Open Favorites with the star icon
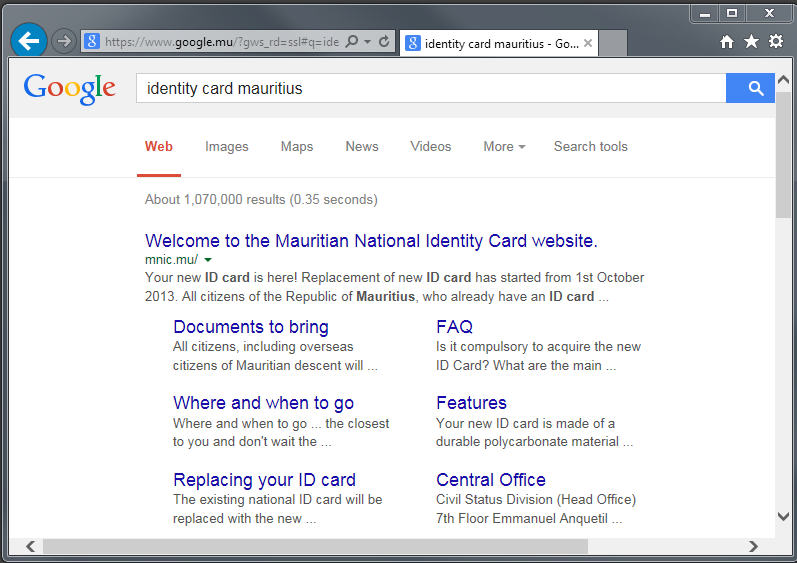Viewport: 797px width, 563px height. [x=751, y=41]
